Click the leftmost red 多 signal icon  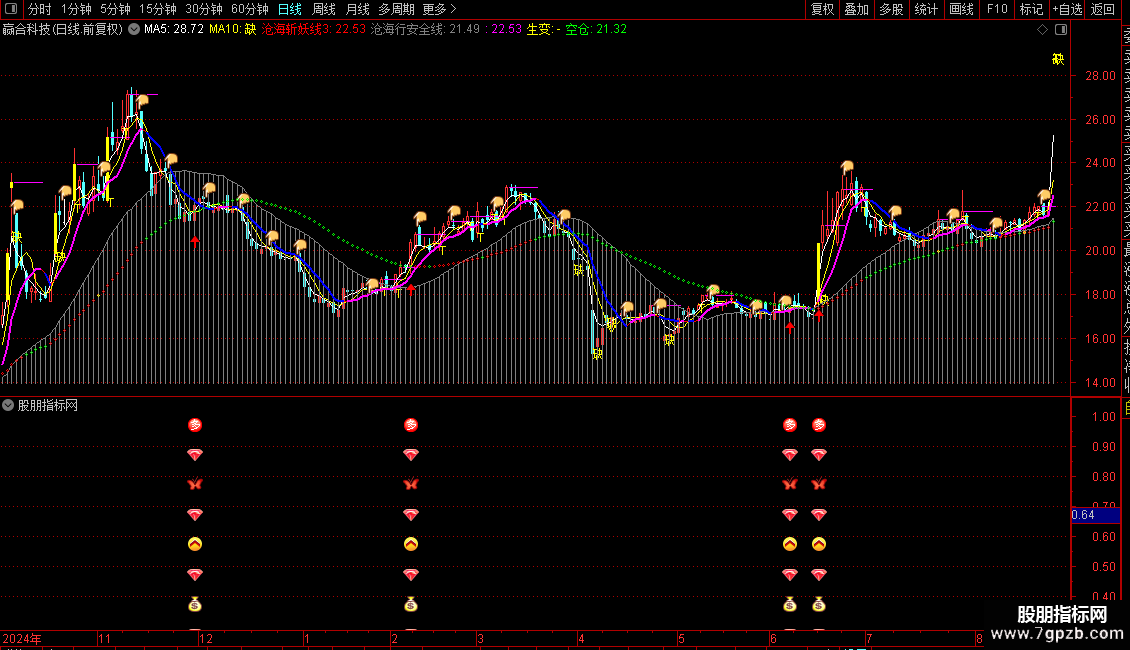(x=195, y=425)
